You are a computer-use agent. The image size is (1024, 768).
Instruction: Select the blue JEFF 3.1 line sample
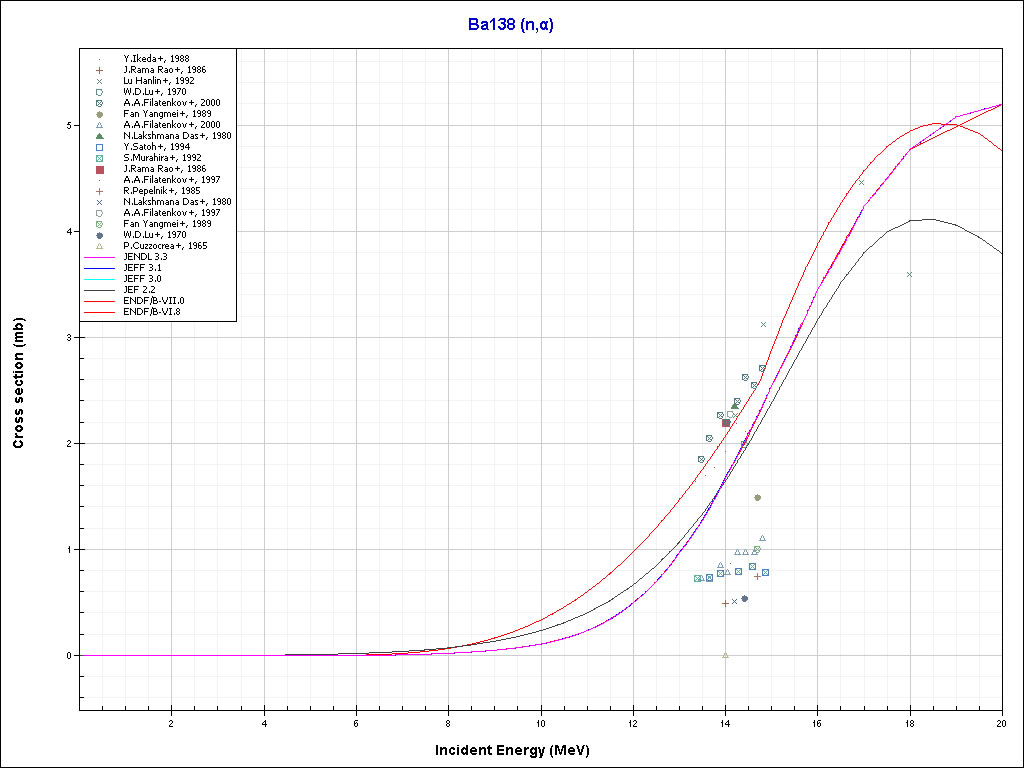pyautogui.click(x=99, y=268)
